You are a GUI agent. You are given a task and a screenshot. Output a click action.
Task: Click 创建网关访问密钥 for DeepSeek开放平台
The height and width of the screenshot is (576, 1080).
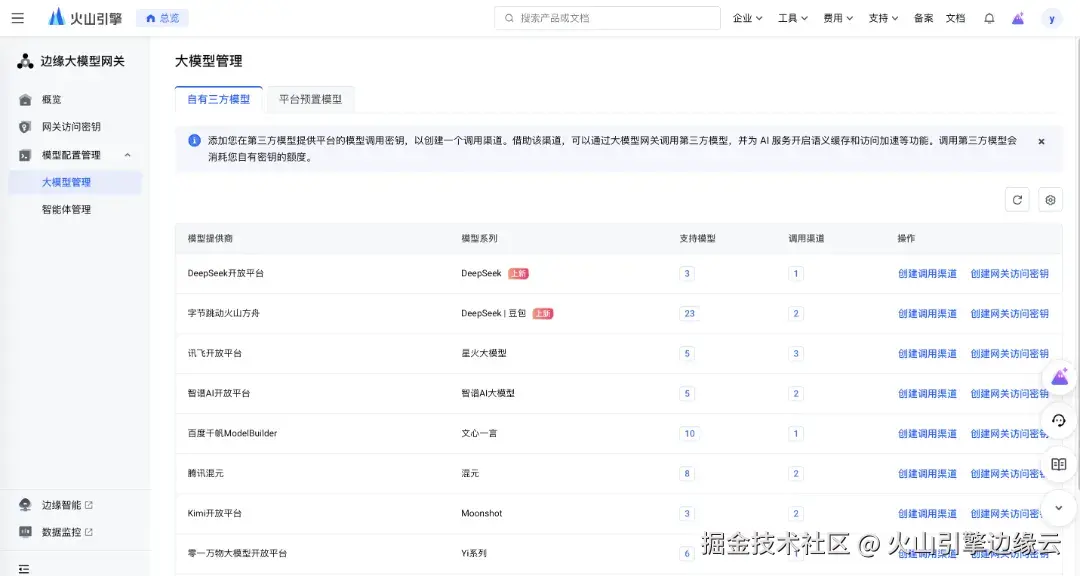tap(1009, 274)
